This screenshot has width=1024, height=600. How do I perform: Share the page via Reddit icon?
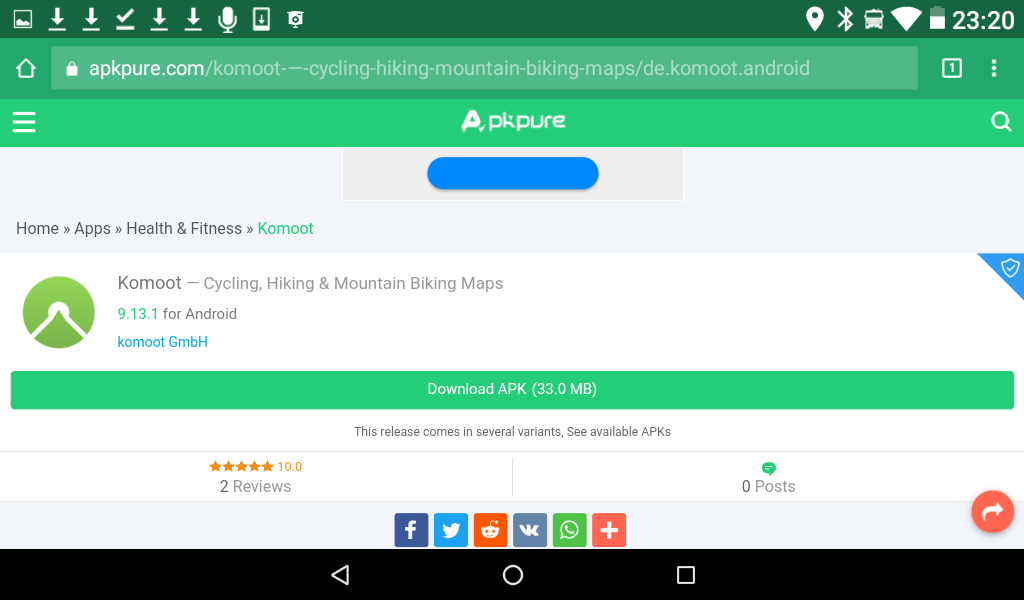pos(490,530)
